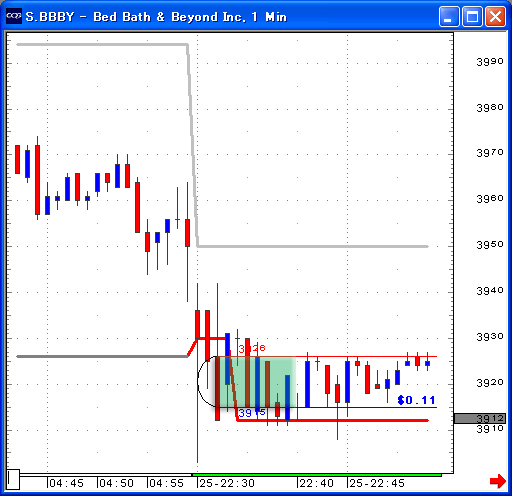This screenshot has width=512, height=496.
Task: Click the 3940 price axis label
Action: point(490,291)
